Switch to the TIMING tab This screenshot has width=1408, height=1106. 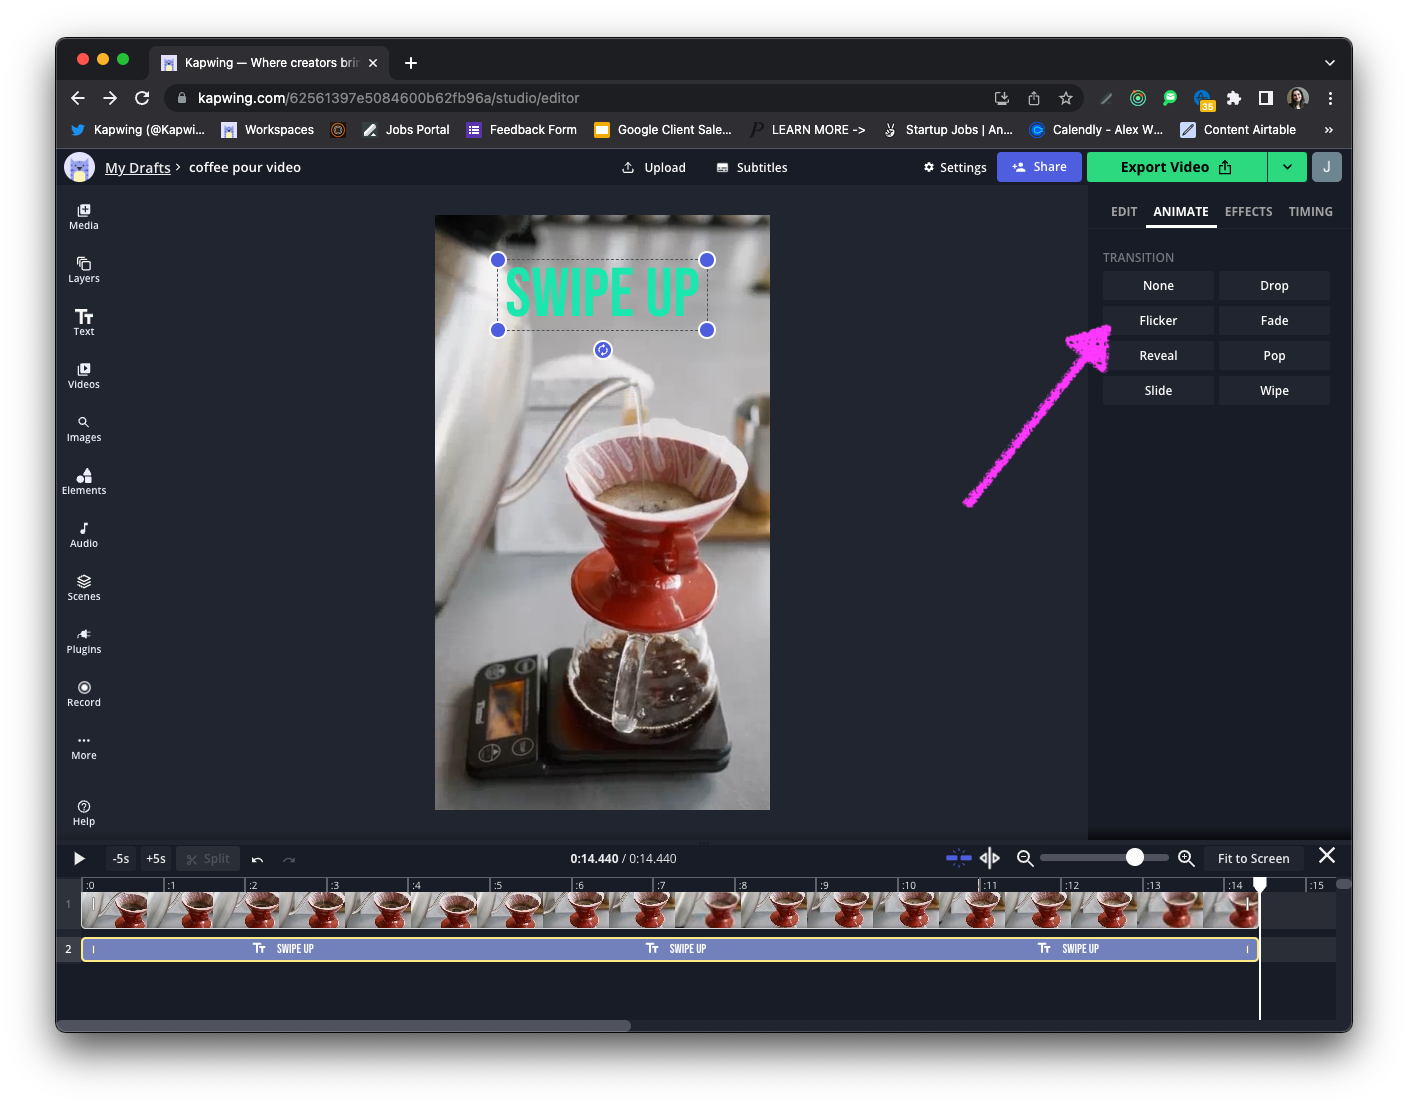[1310, 212]
